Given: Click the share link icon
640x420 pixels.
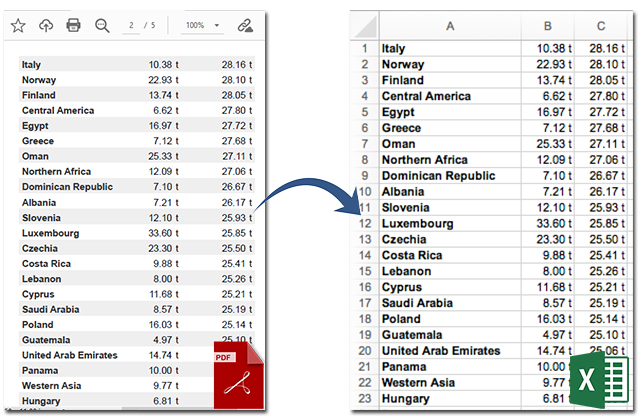Looking at the screenshot, I should click(x=245, y=25).
